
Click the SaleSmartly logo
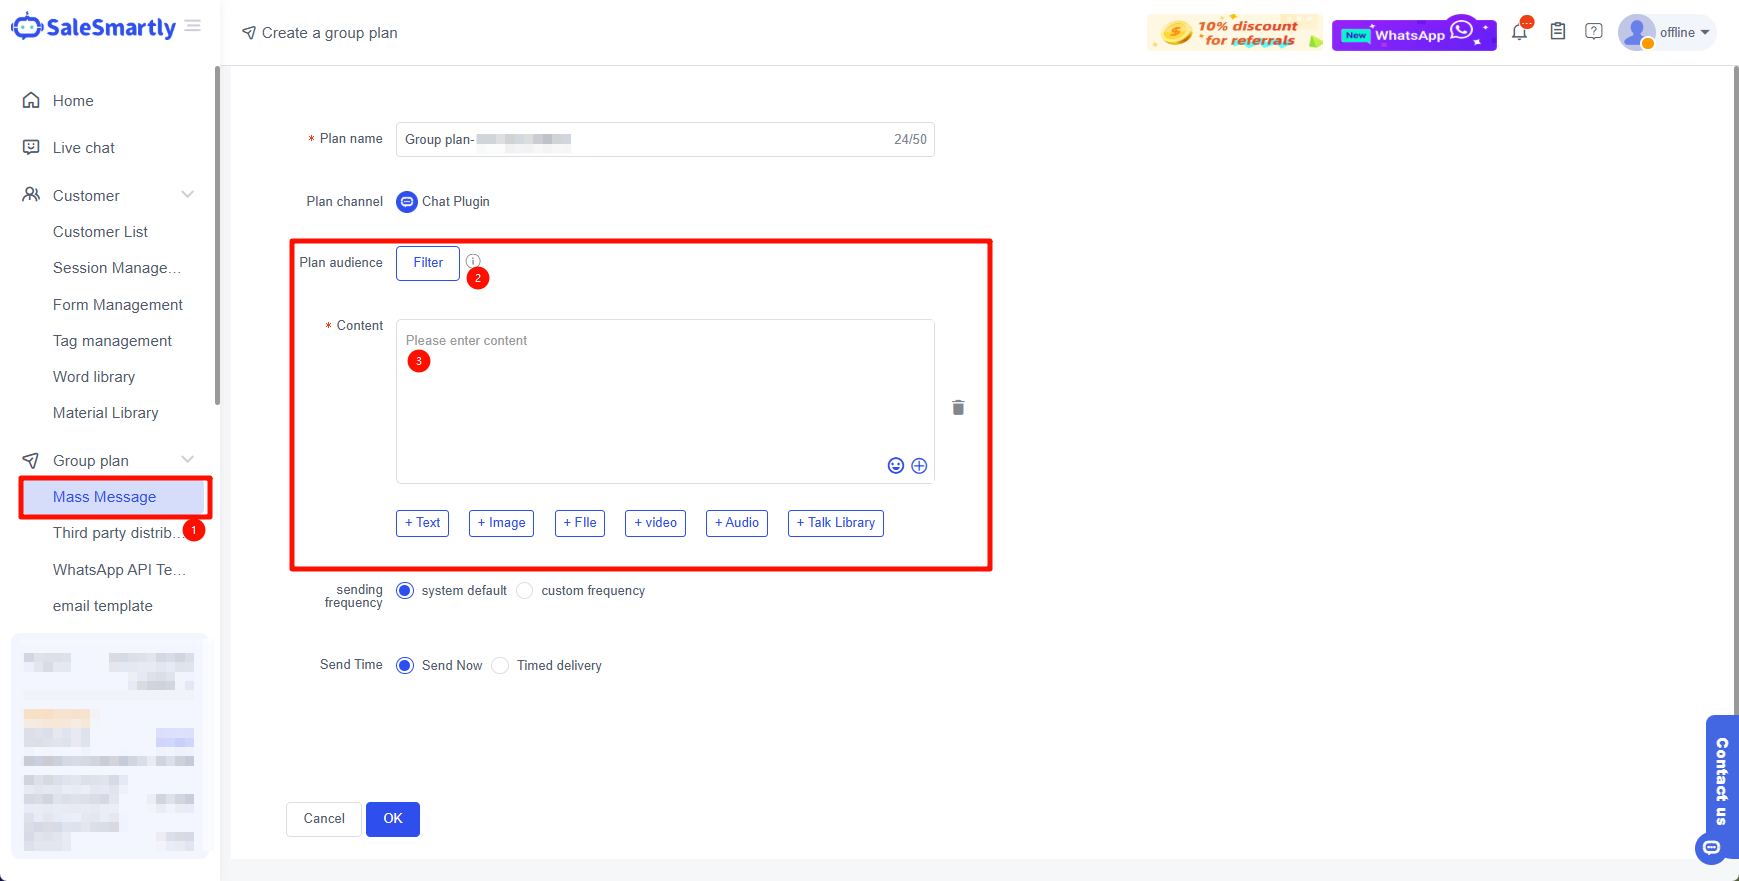93,27
